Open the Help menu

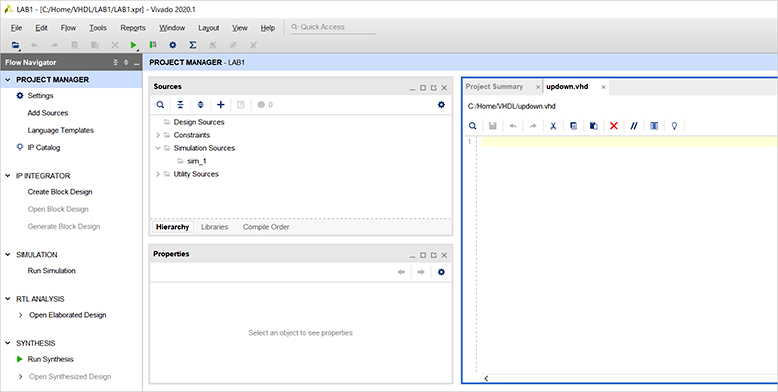pos(267,28)
